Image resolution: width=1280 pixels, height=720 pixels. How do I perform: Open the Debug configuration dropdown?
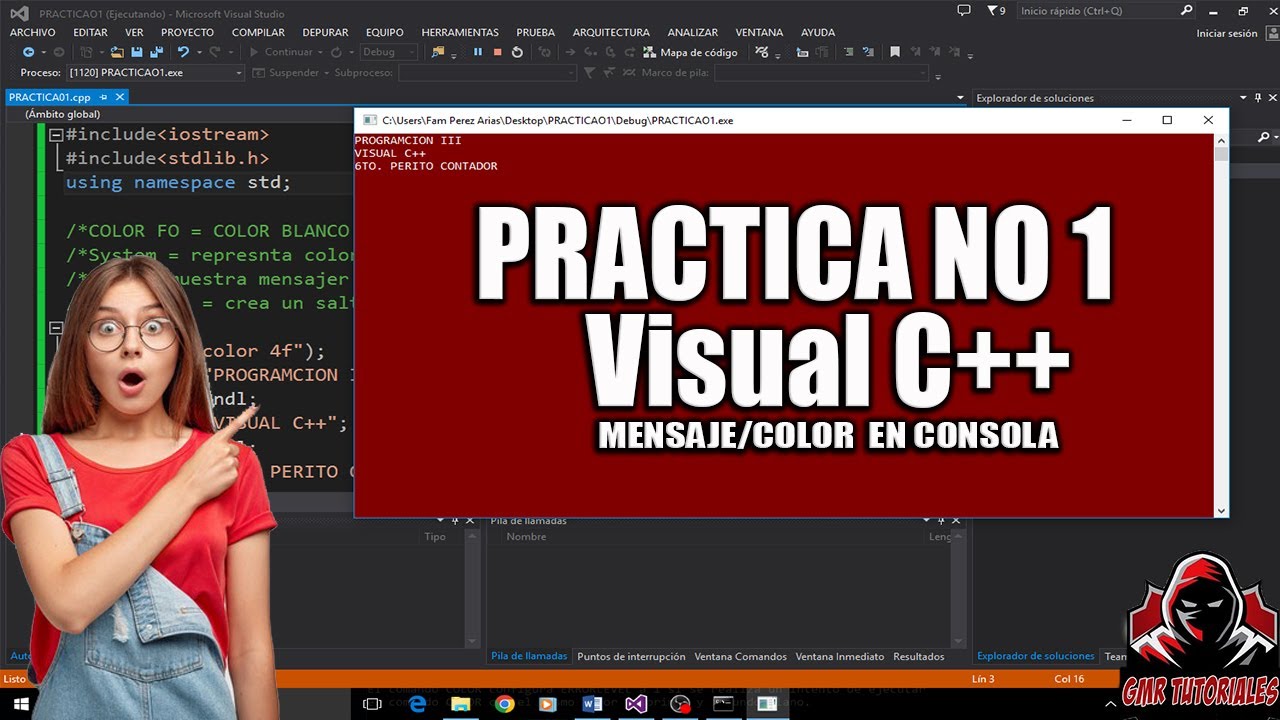pyautogui.click(x=388, y=52)
